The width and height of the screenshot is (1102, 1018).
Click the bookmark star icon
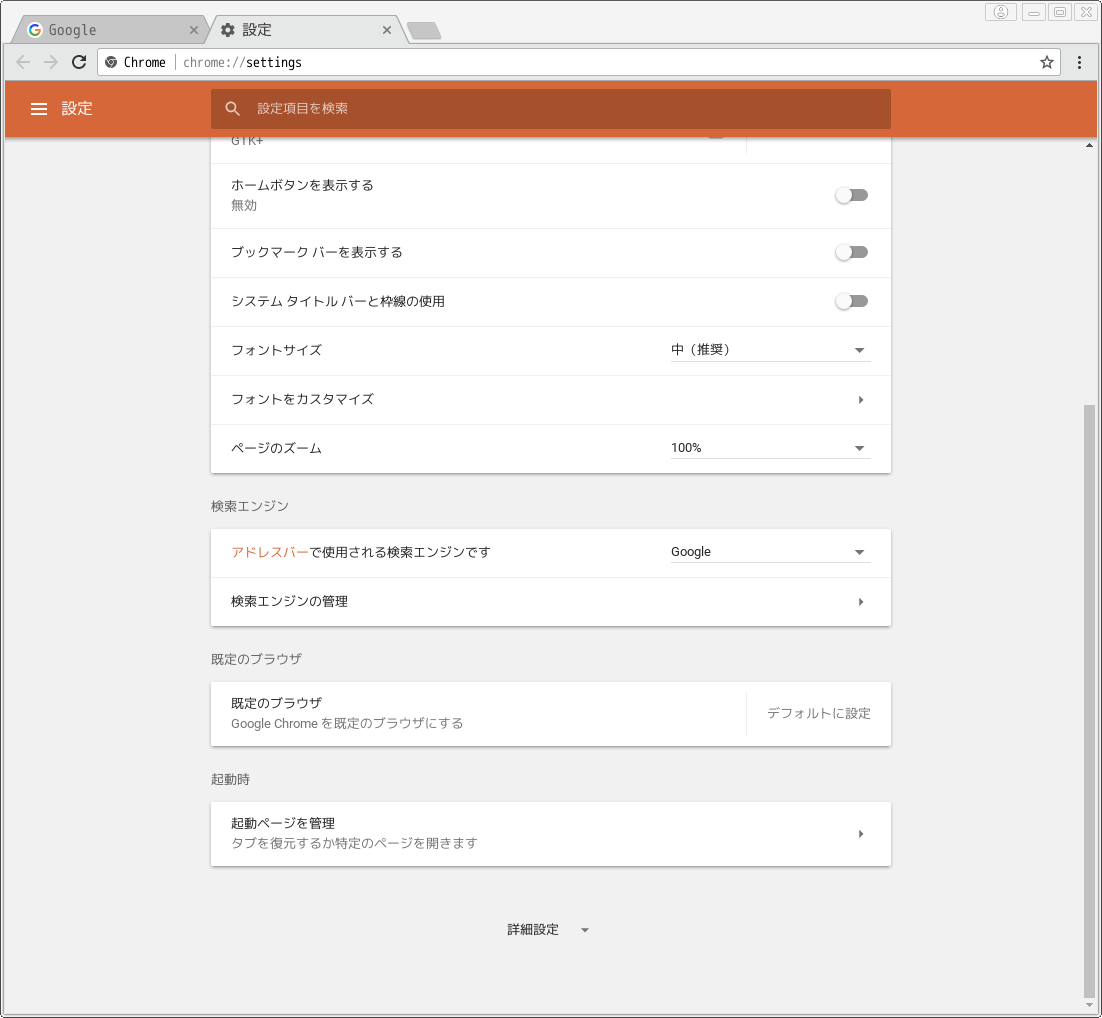coord(1047,62)
